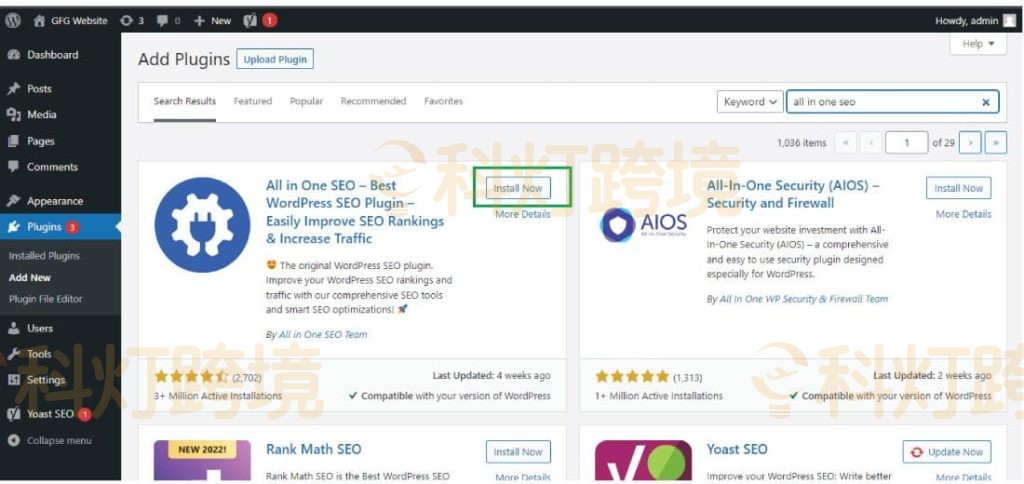Click the AIOS shield logo thumbnail
1024x484 pixels.
pyautogui.click(x=643, y=225)
